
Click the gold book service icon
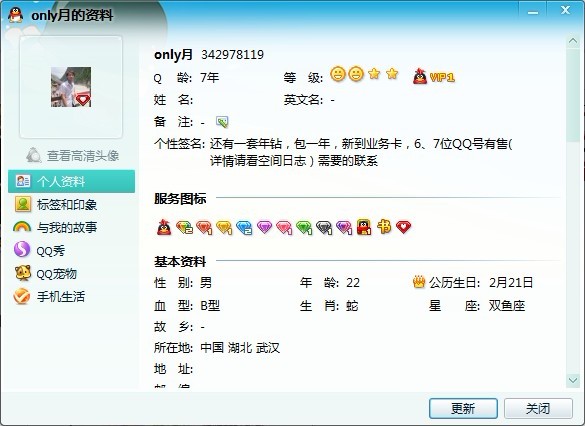pyautogui.click(x=384, y=226)
